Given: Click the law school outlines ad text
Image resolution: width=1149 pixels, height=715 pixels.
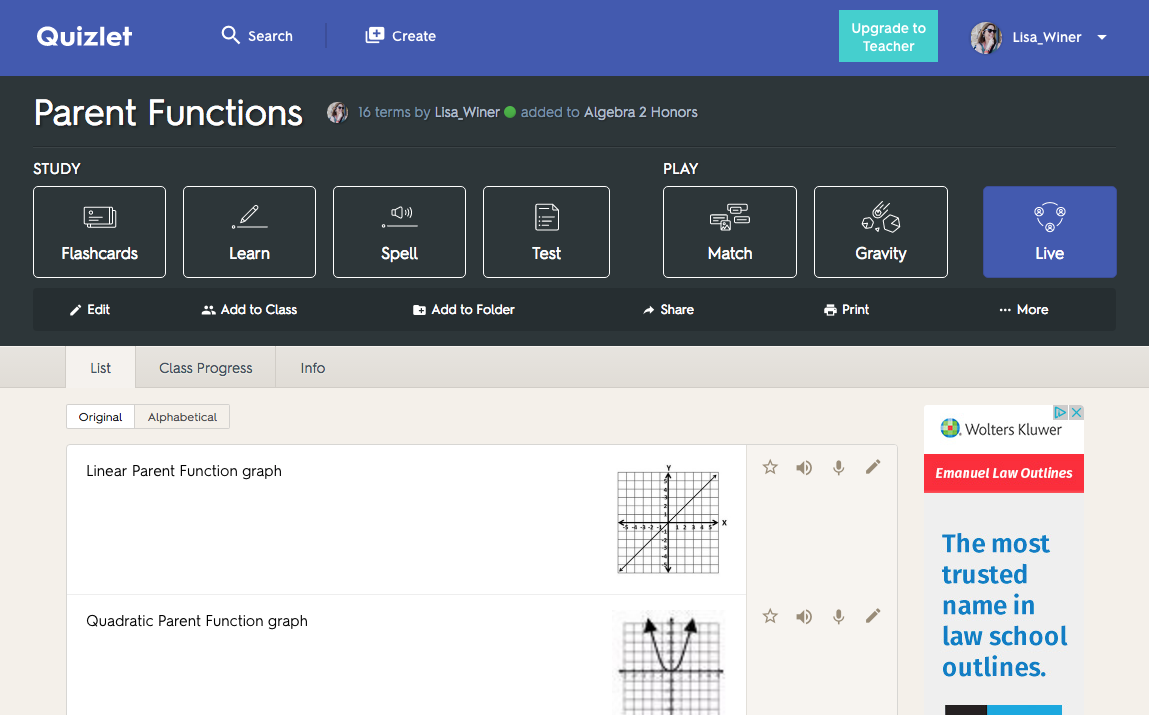Looking at the screenshot, I should (x=1005, y=605).
